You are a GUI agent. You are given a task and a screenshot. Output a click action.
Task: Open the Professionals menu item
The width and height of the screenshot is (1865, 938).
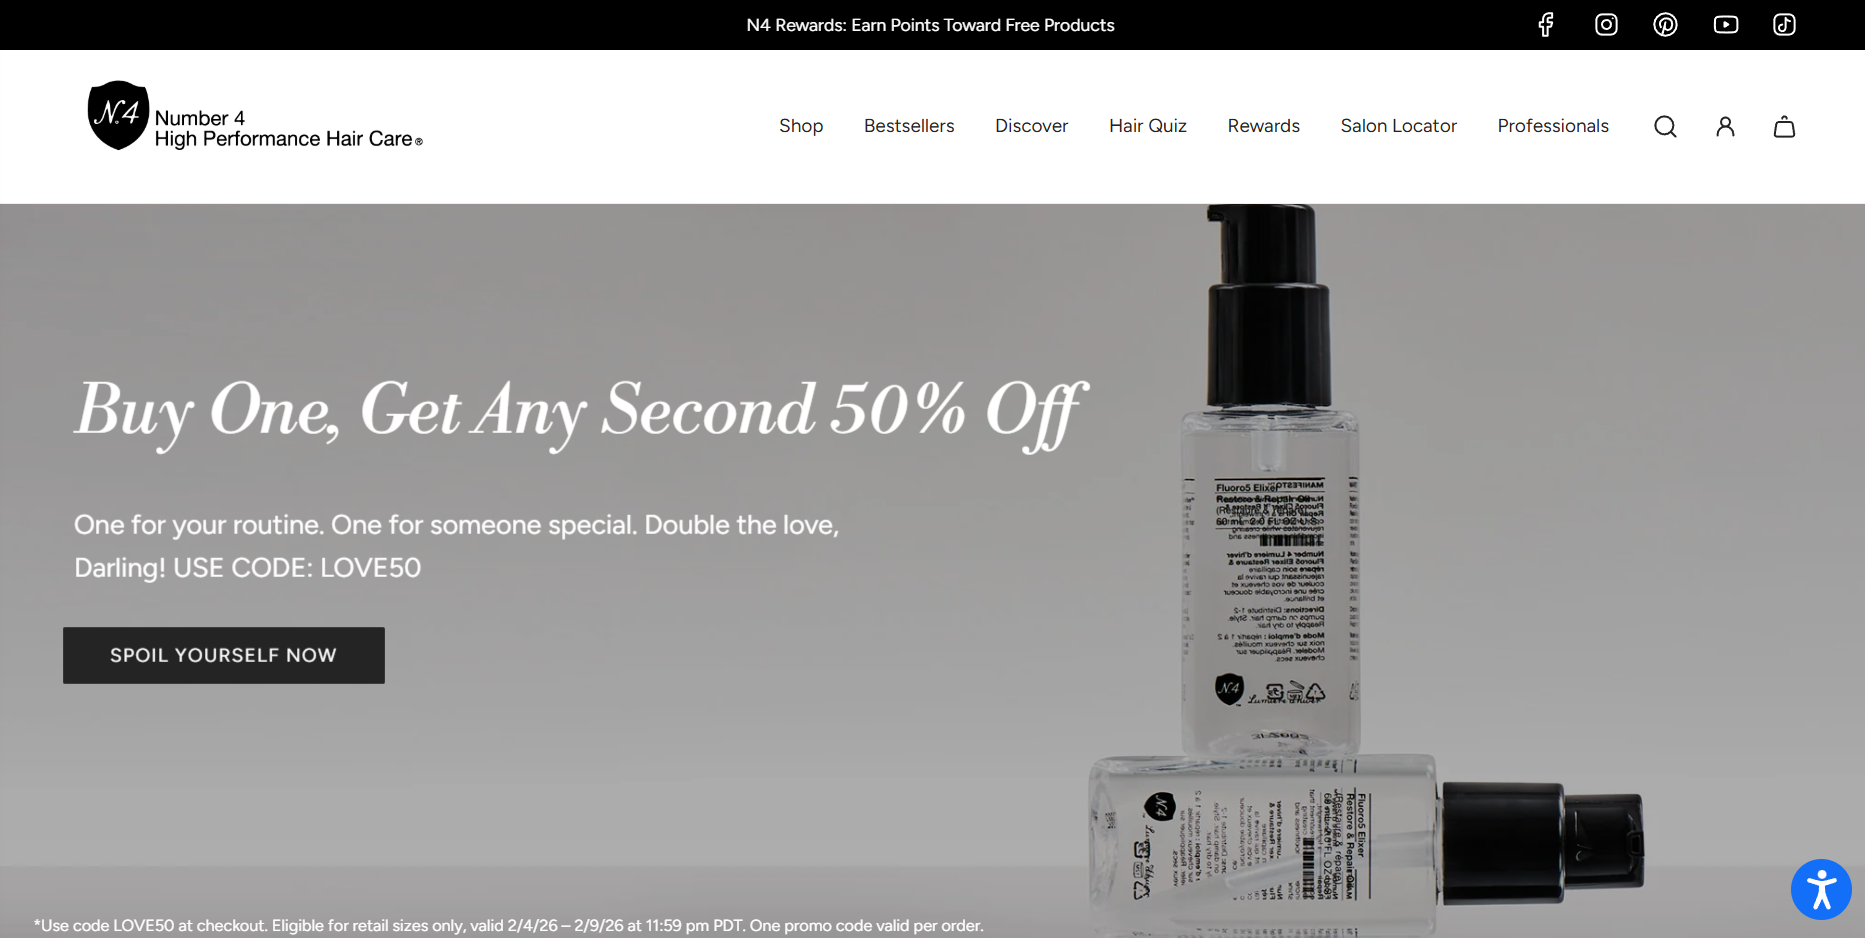pos(1553,126)
